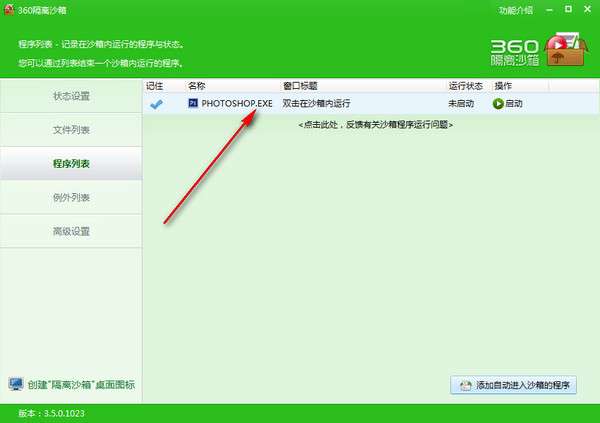Select the 程序列表 tab
600x423 pixels.
tap(71, 163)
